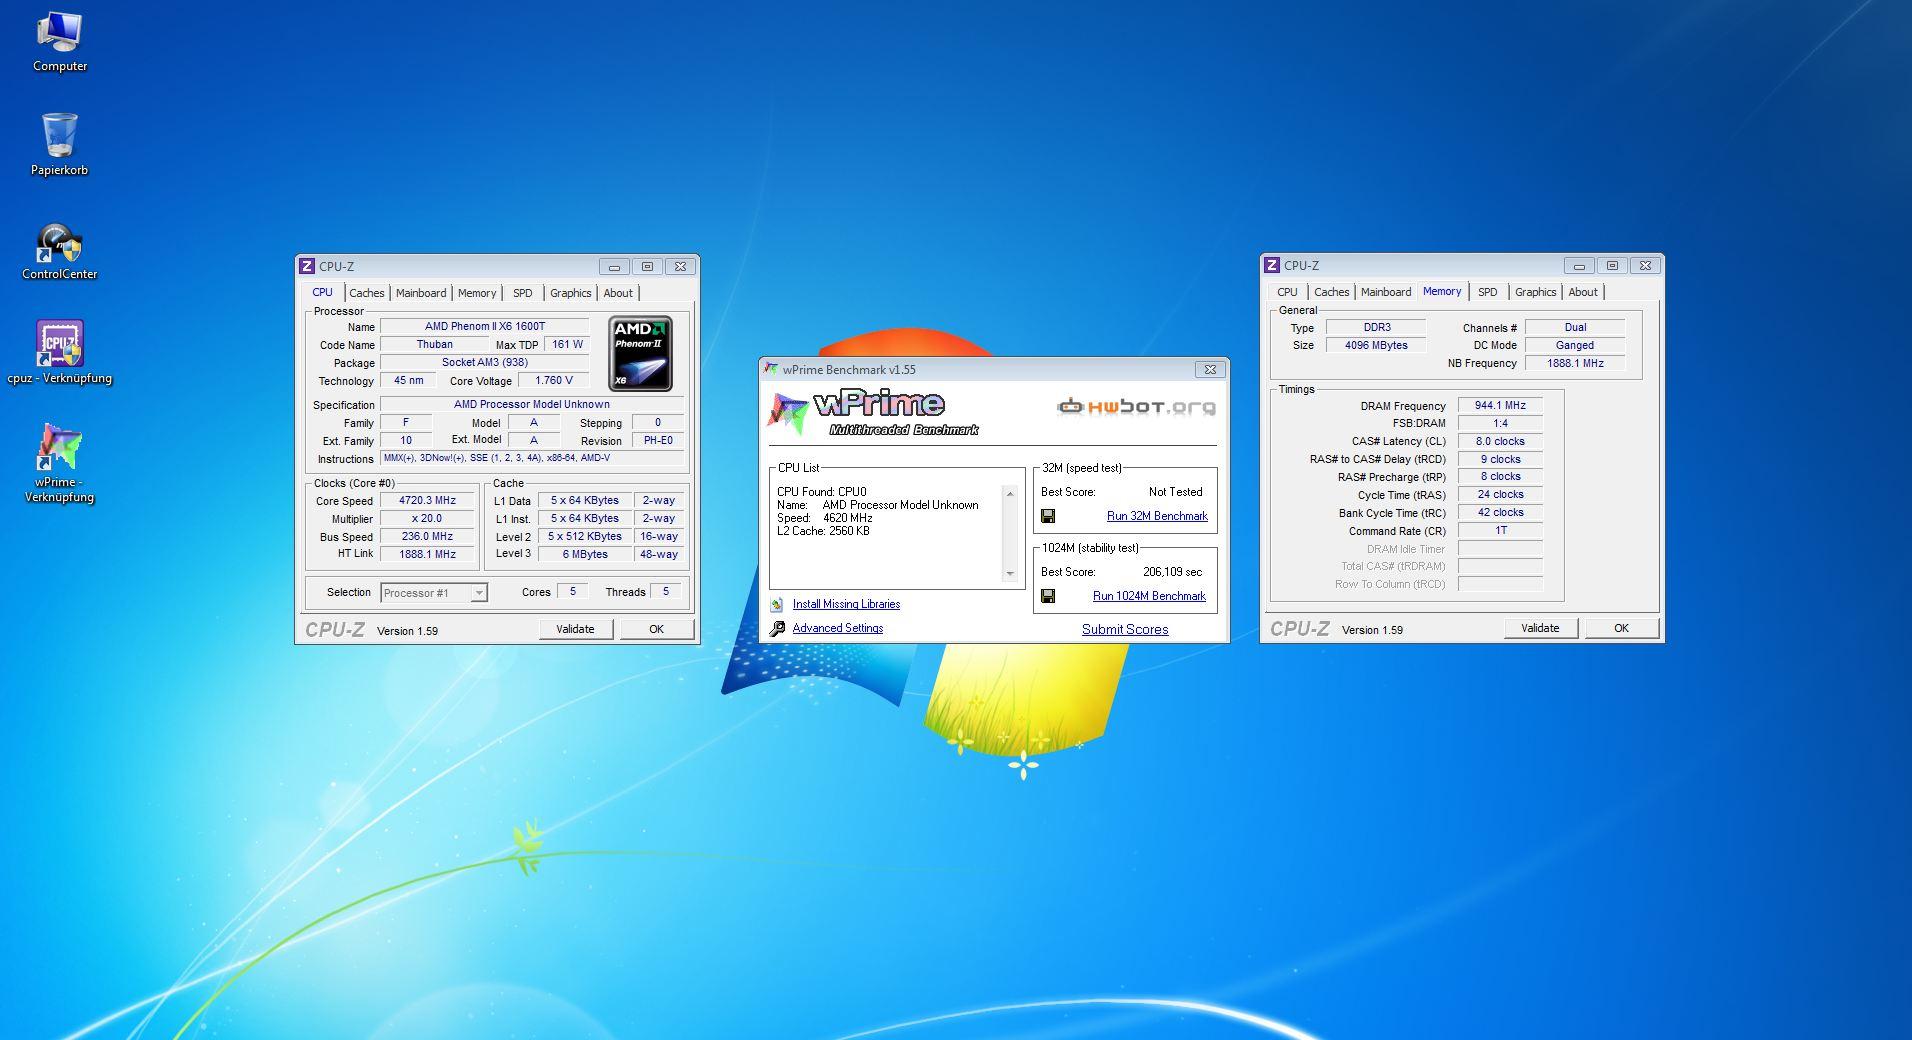This screenshot has height=1040, width=1912.
Task: Click Validate in the right CPU-Z window
Action: tap(1540, 628)
